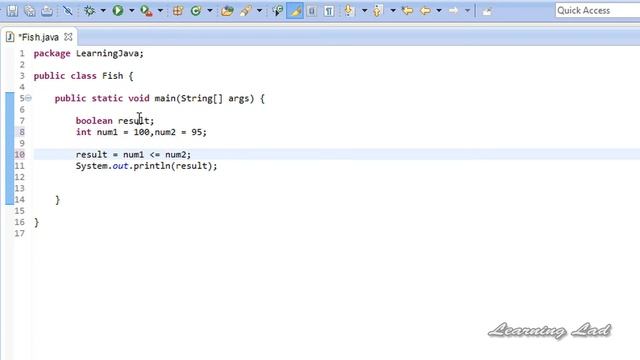Viewport: 640px width, 360px height.
Task: Open the Back history dropdown arrow
Action: pyautogui.click(x=439, y=11)
